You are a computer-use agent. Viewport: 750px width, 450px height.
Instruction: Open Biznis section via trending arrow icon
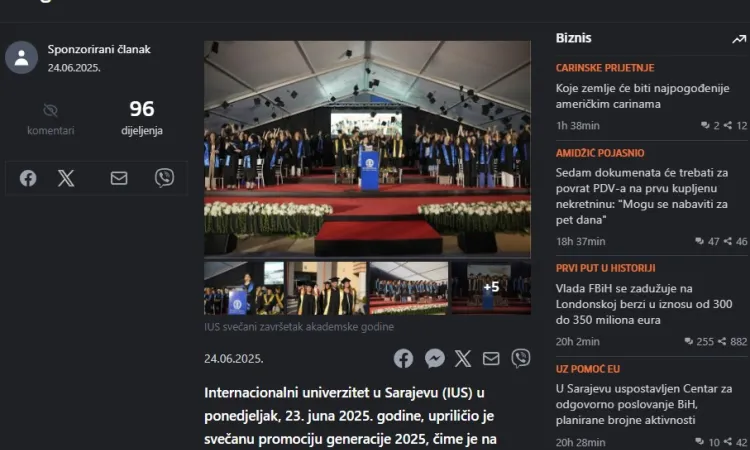[739, 39]
